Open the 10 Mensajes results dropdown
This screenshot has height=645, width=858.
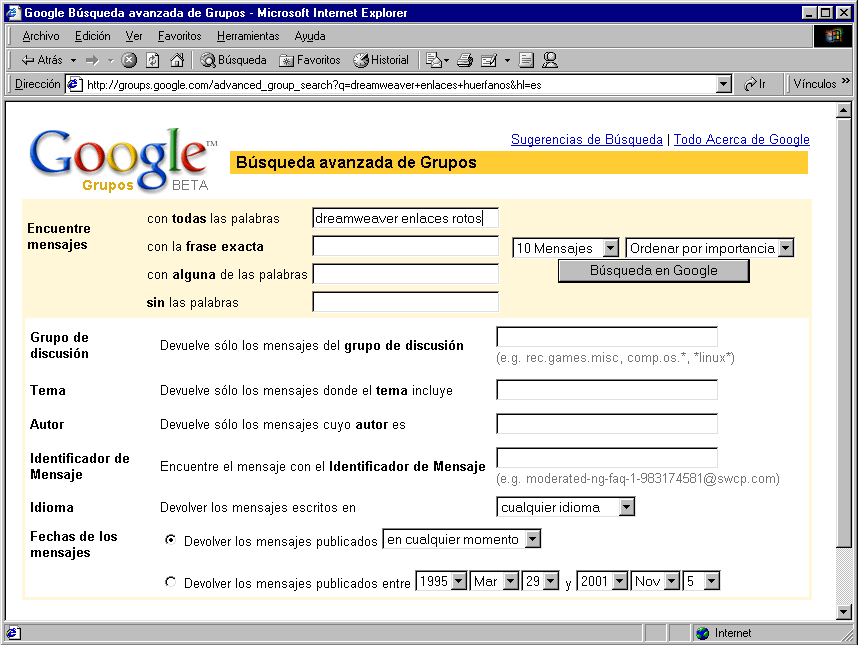pos(611,248)
